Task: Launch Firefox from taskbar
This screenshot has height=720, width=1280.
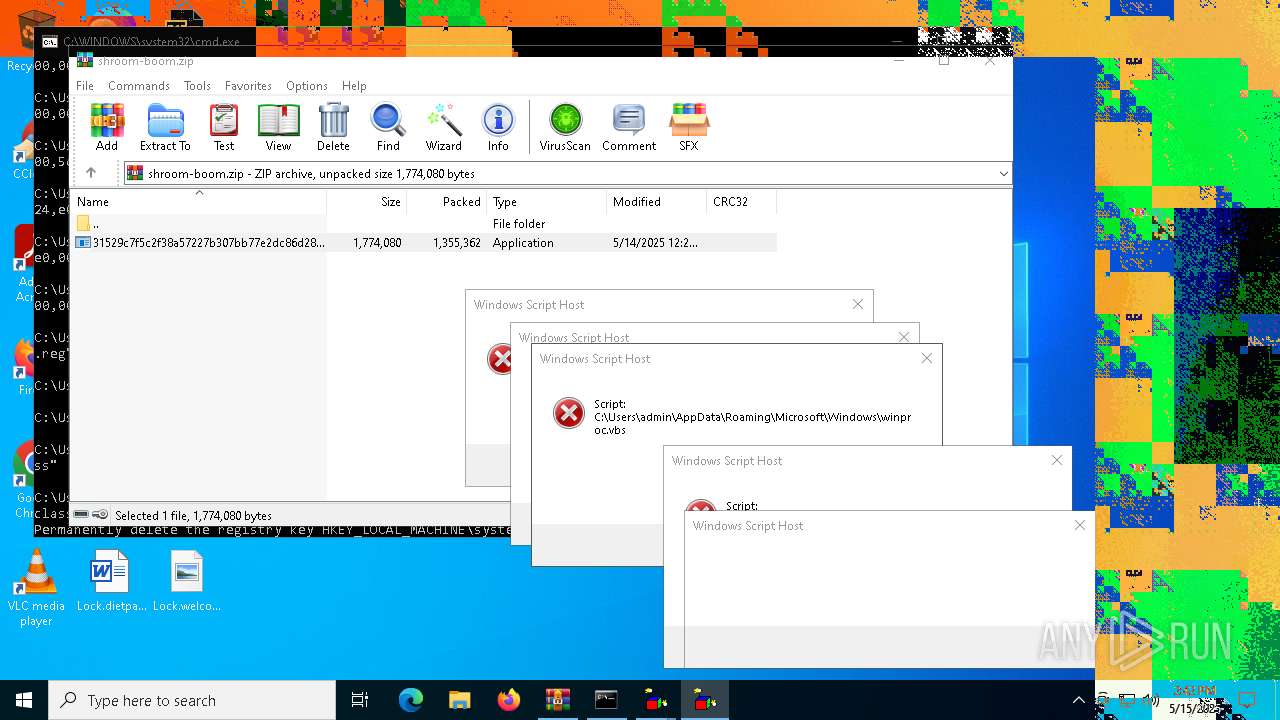Action: (509, 700)
